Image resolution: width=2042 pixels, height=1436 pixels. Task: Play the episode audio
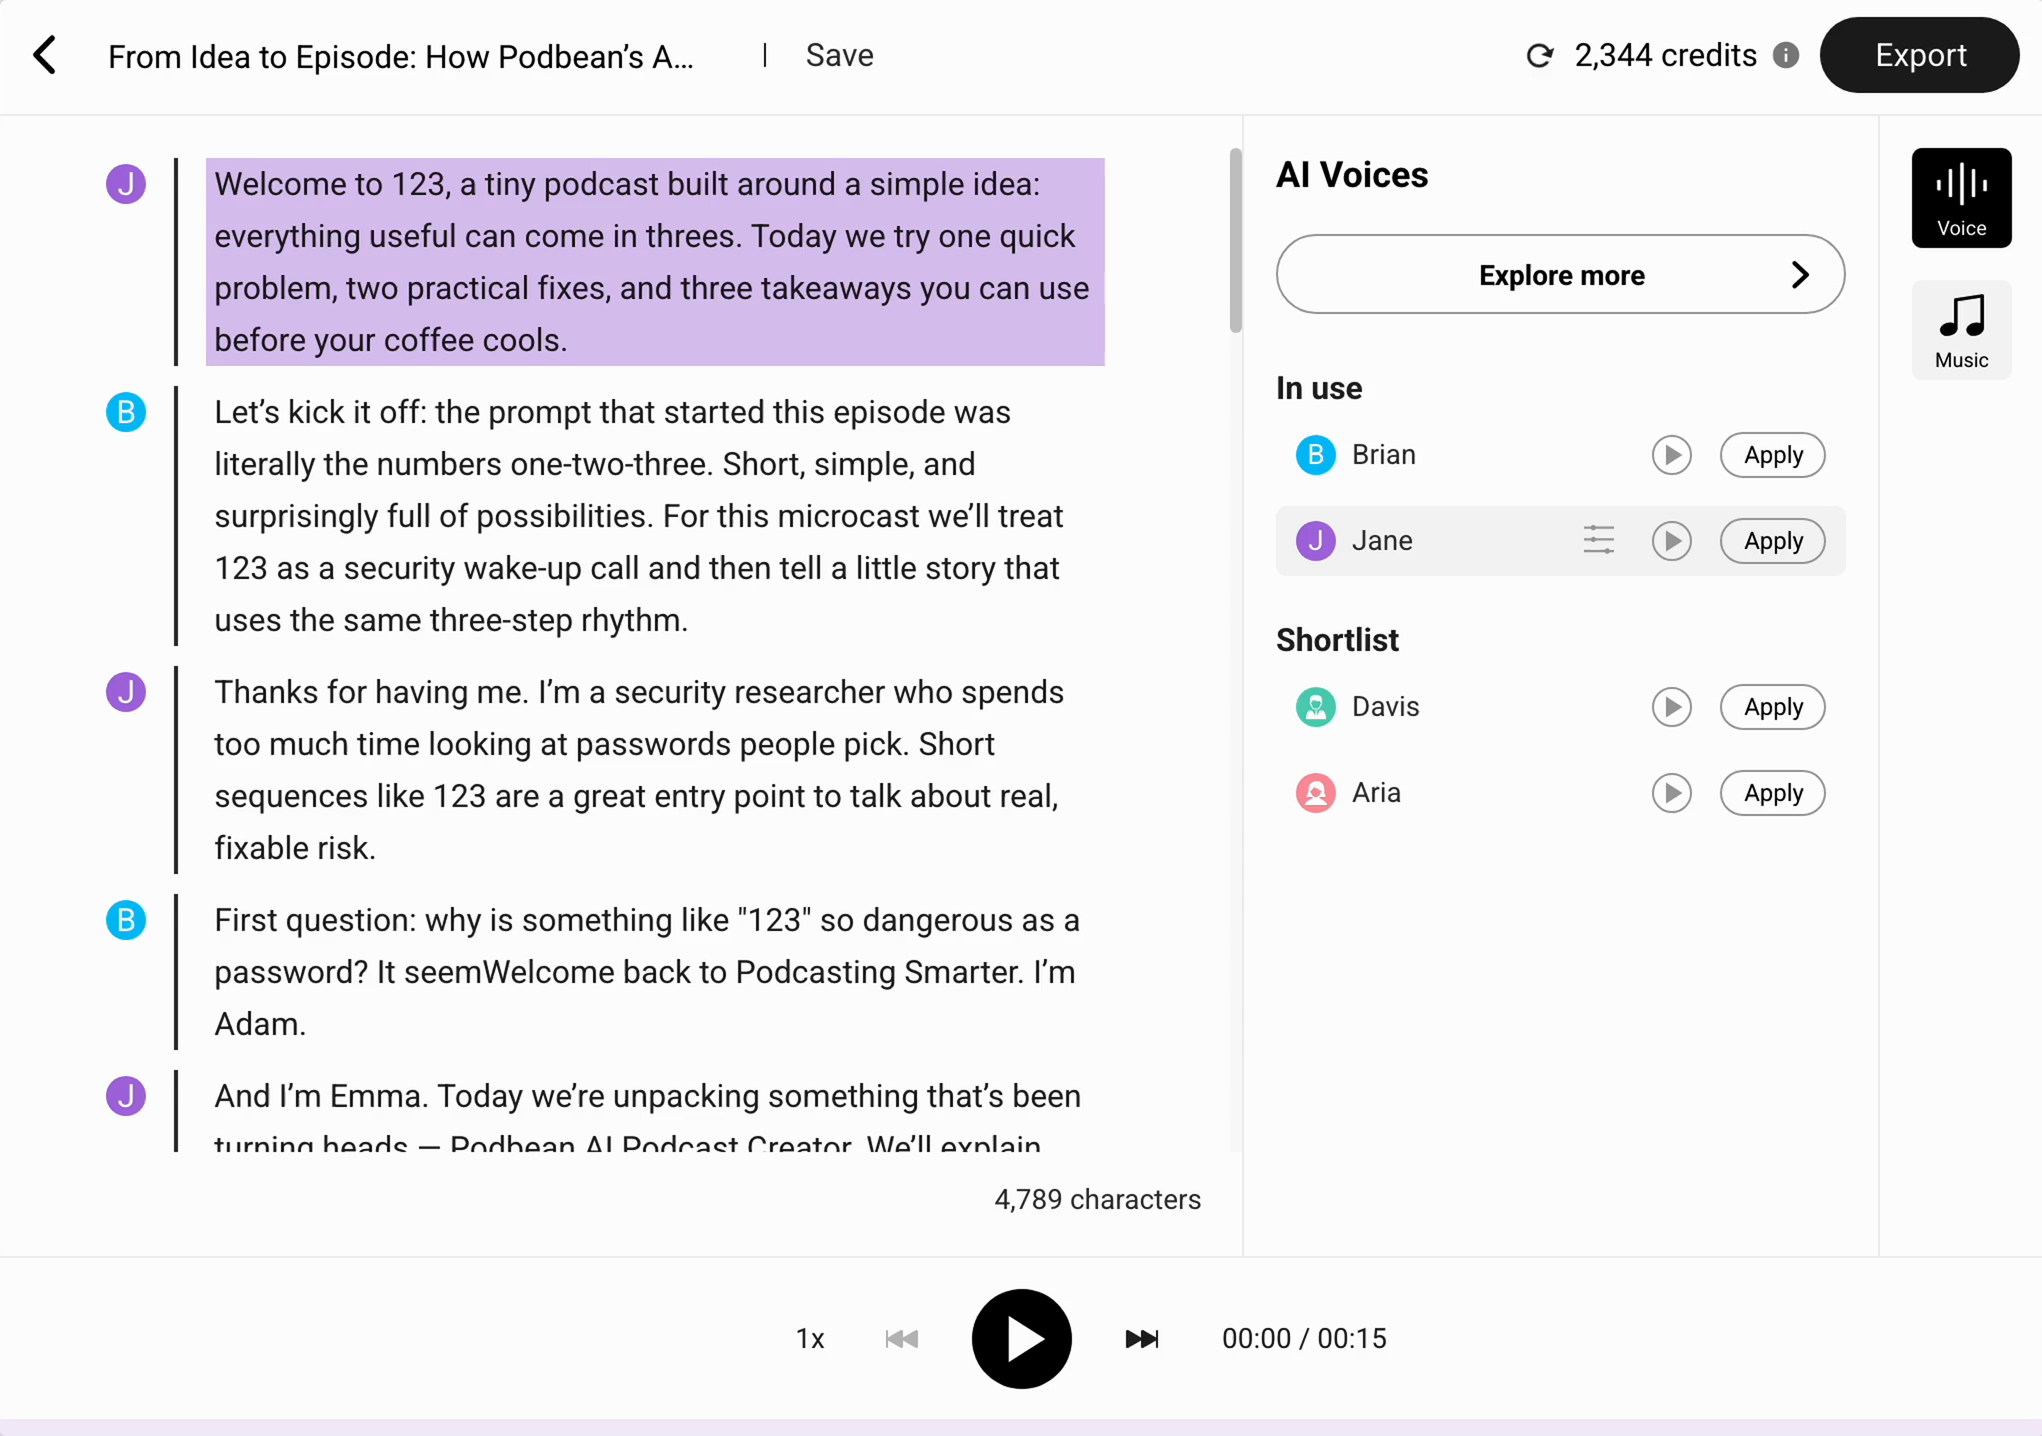pos(1021,1338)
